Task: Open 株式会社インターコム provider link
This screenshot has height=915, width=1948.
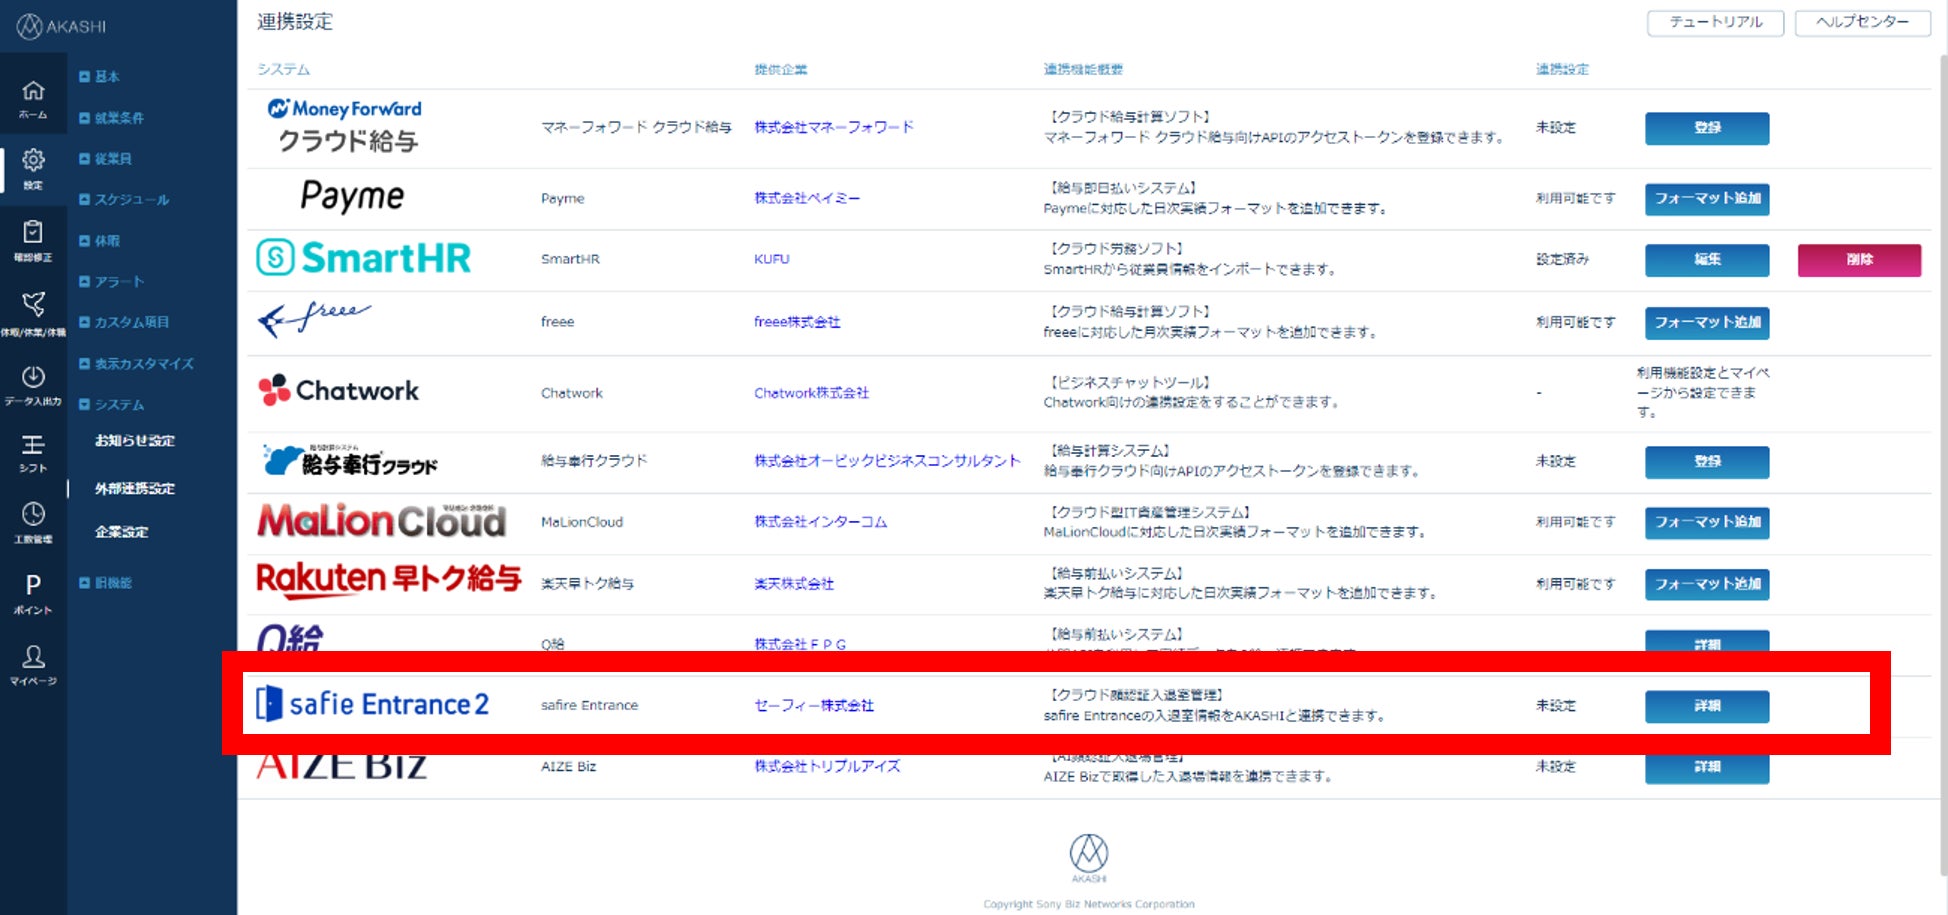Action: (820, 522)
